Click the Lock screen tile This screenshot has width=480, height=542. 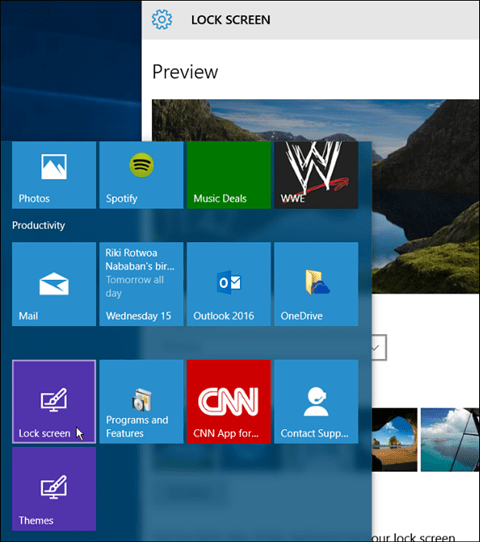click(54, 402)
